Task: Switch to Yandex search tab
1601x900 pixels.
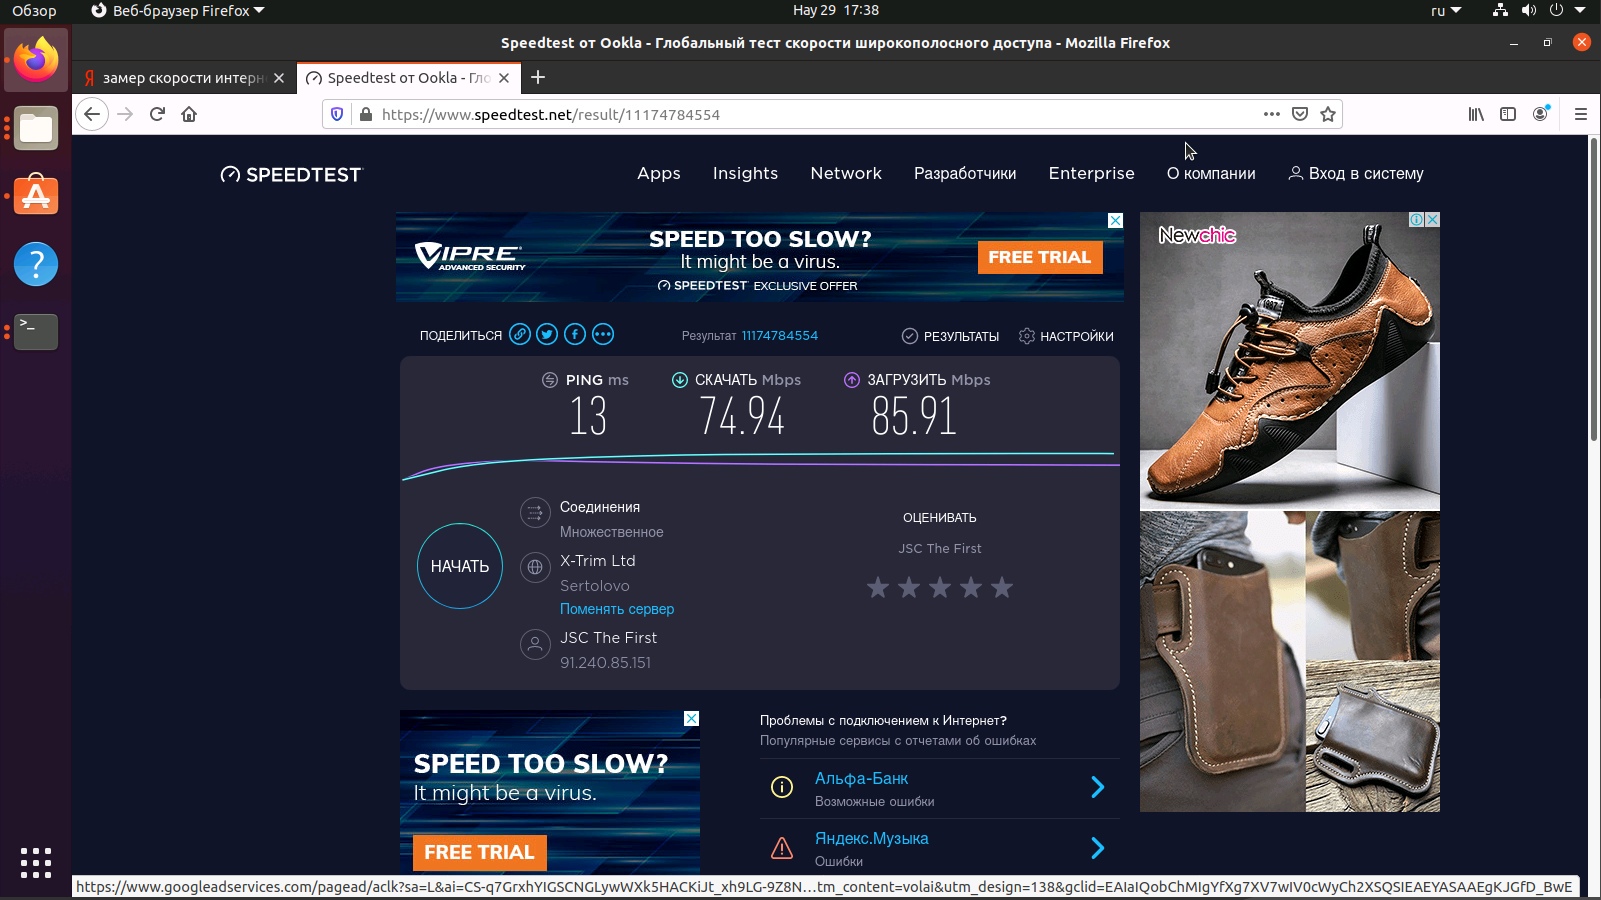Action: (184, 78)
